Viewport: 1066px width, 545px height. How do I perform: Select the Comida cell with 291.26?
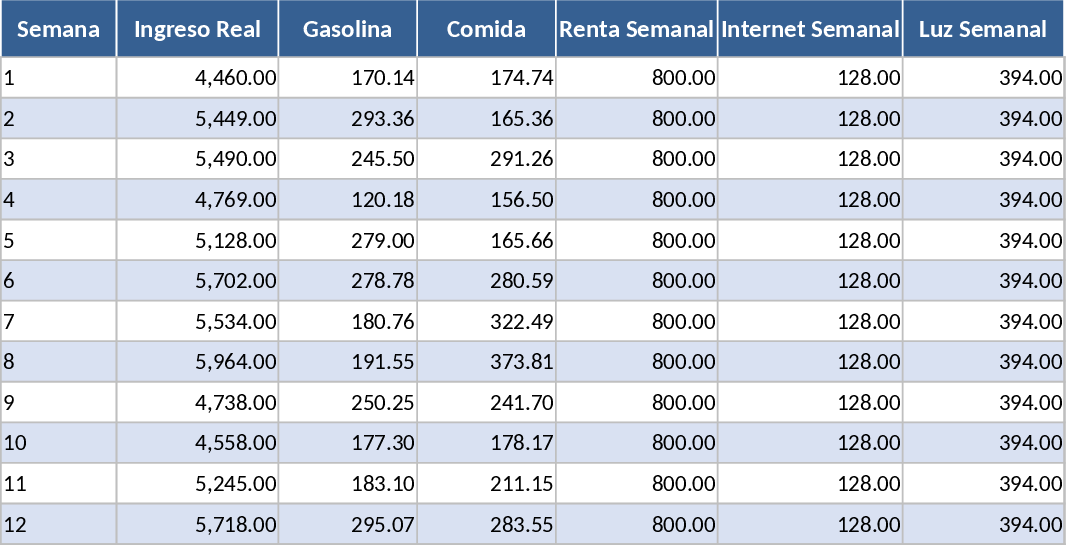tap(486, 159)
